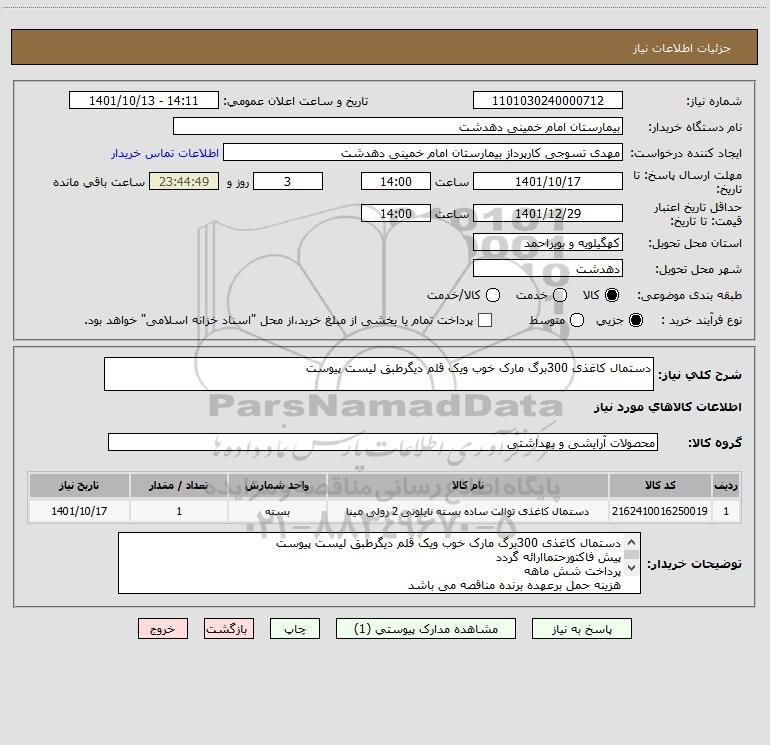
Task: Toggle the اسناد خزانه اسلامی payment checkbox
Action: pos(485,320)
